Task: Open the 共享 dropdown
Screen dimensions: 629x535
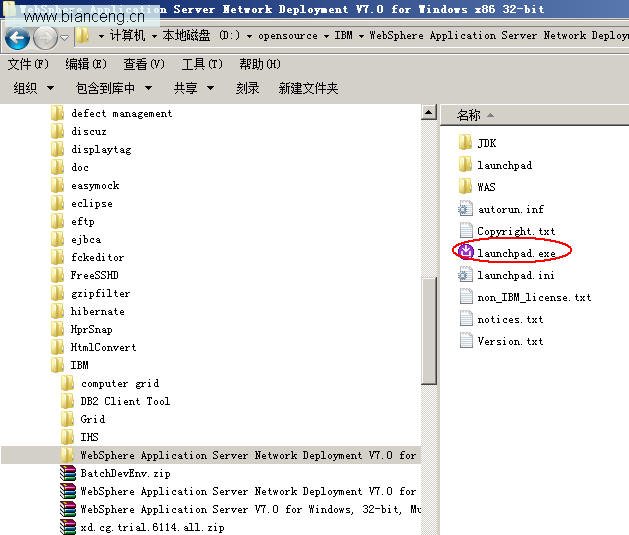Action: pyautogui.click(x=194, y=88)
